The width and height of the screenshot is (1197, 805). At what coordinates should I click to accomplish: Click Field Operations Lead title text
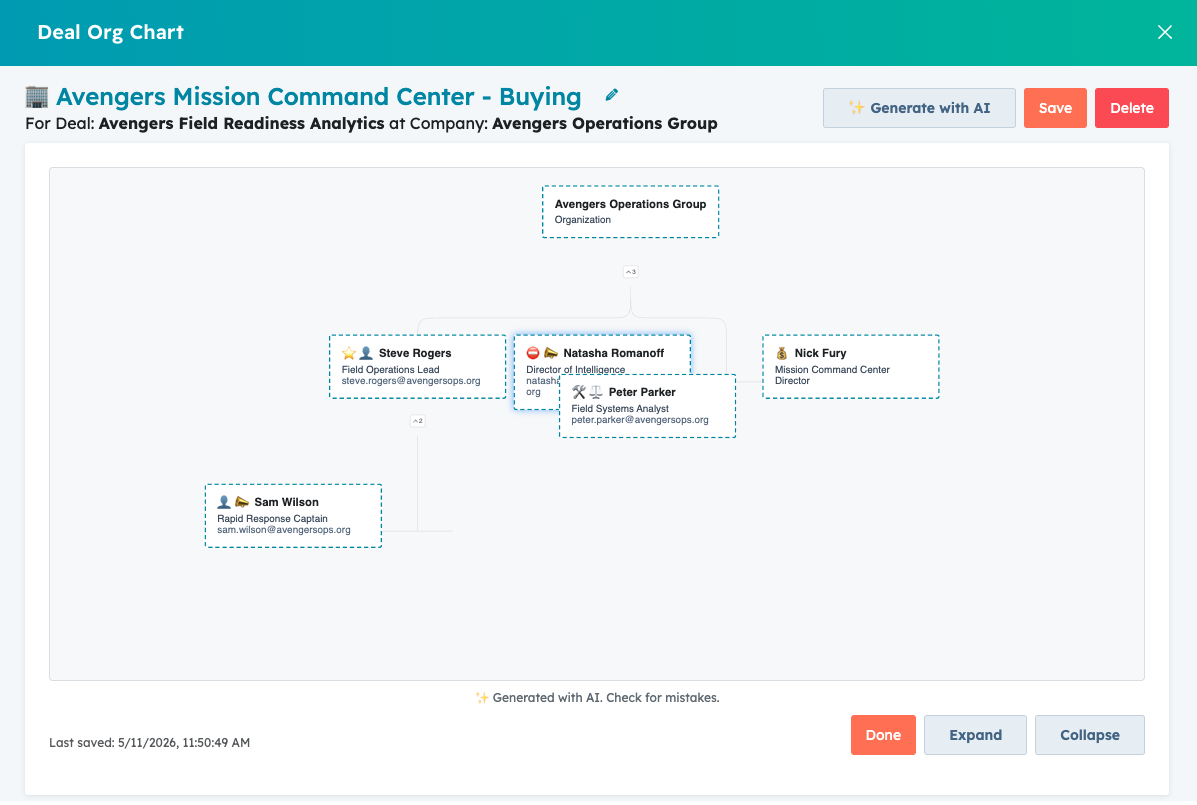[x=390, y=369]
